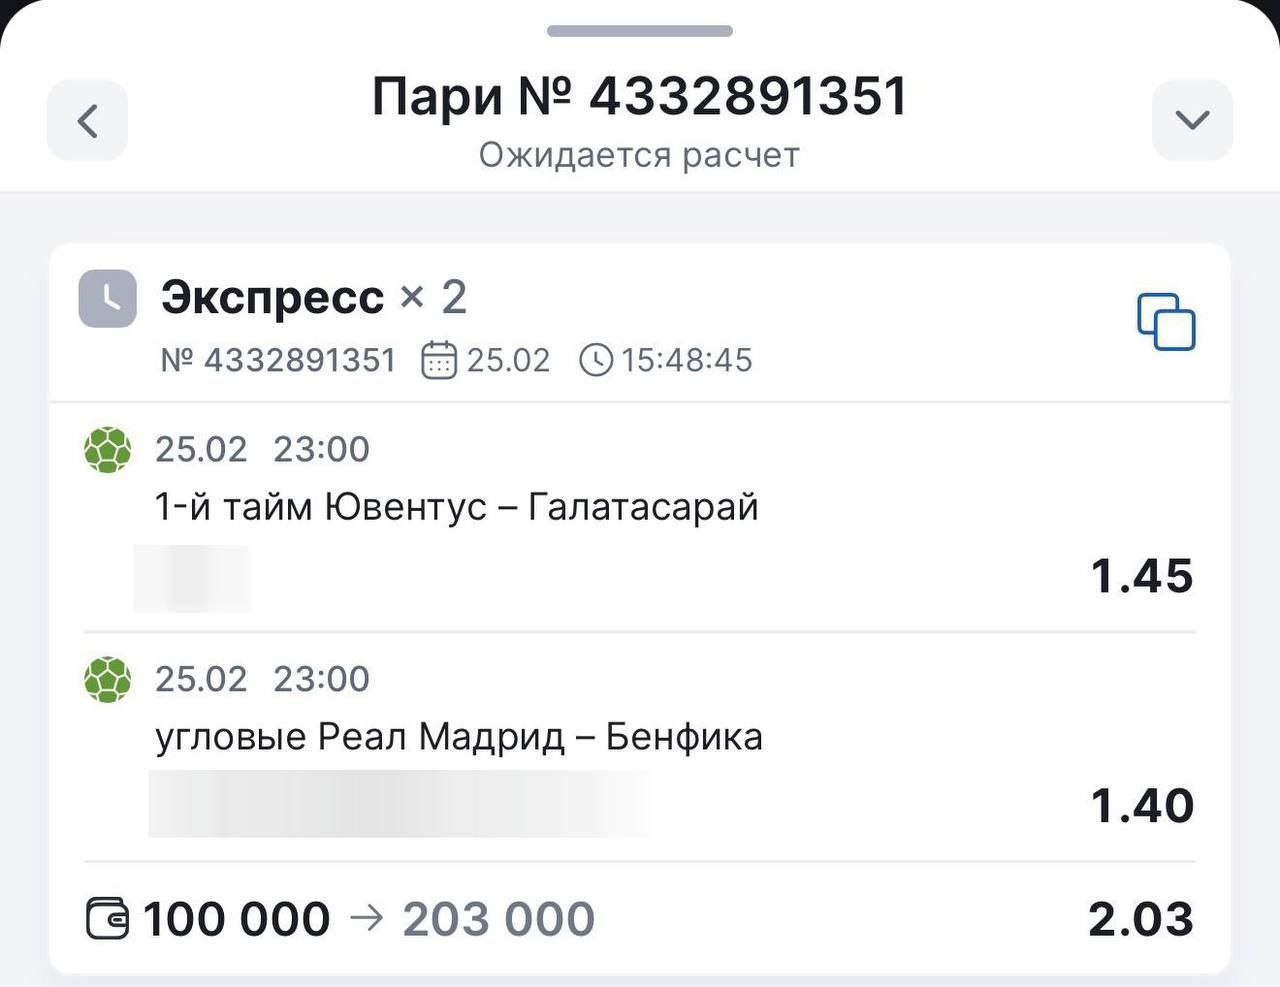Tap the stake amount 100 000

click(236, 919)
